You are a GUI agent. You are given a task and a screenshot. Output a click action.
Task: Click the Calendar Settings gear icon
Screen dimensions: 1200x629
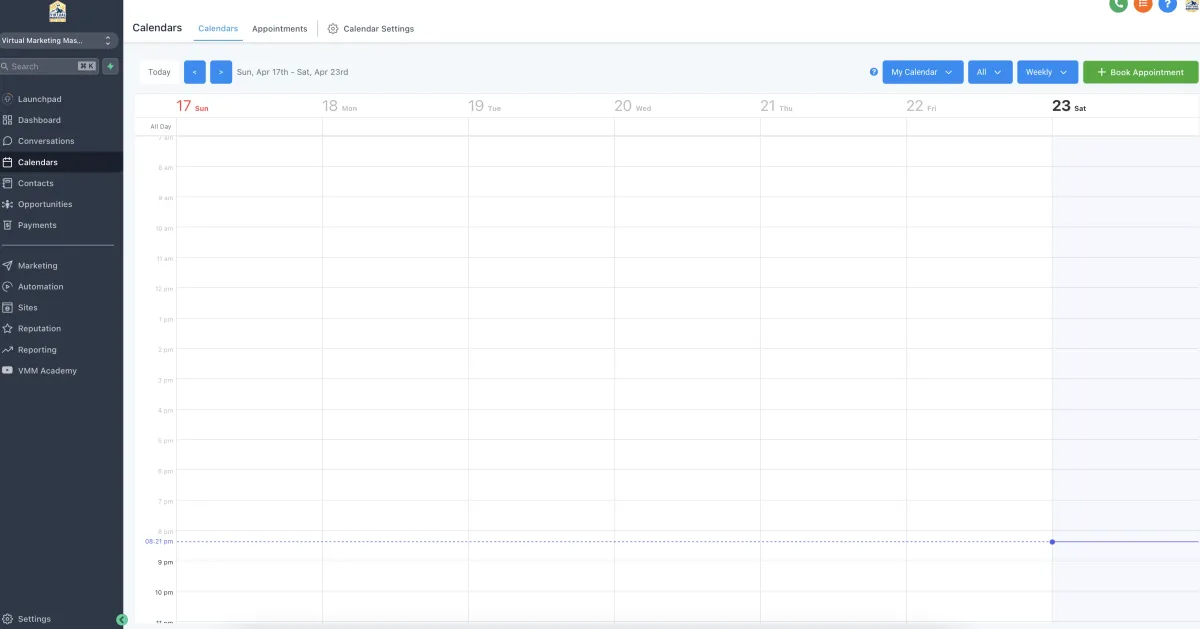[333, 29]
